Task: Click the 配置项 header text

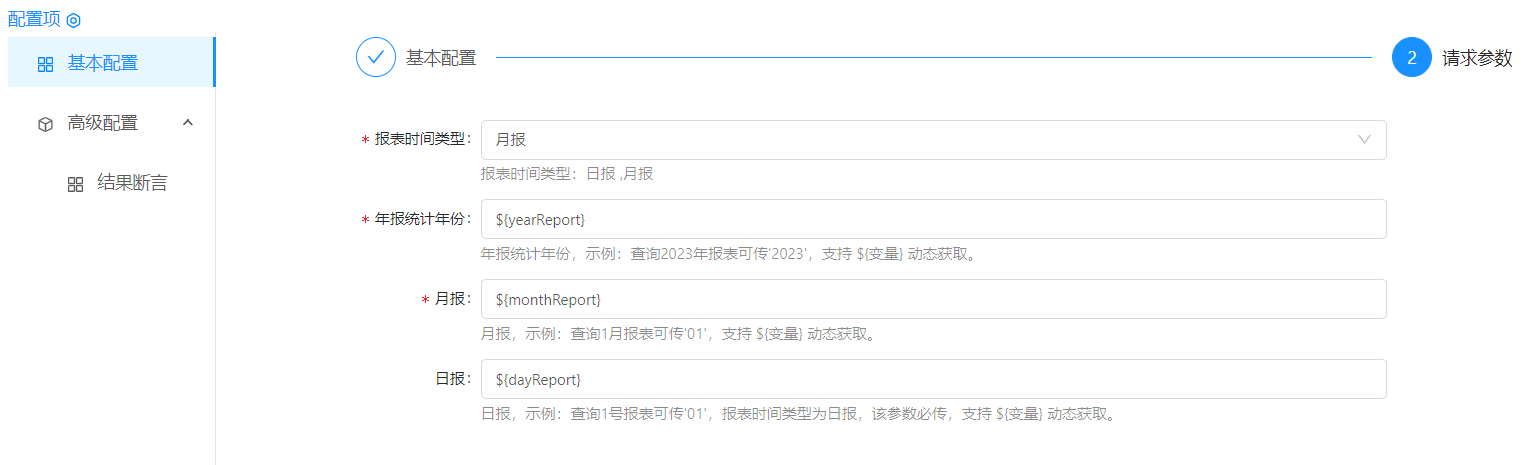Action: (34, 19)
